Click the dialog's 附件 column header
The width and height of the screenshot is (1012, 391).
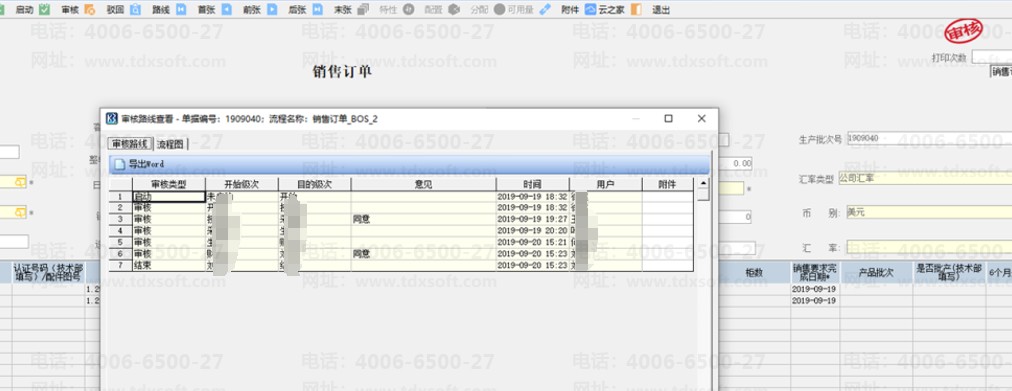(x=667, y=185)
